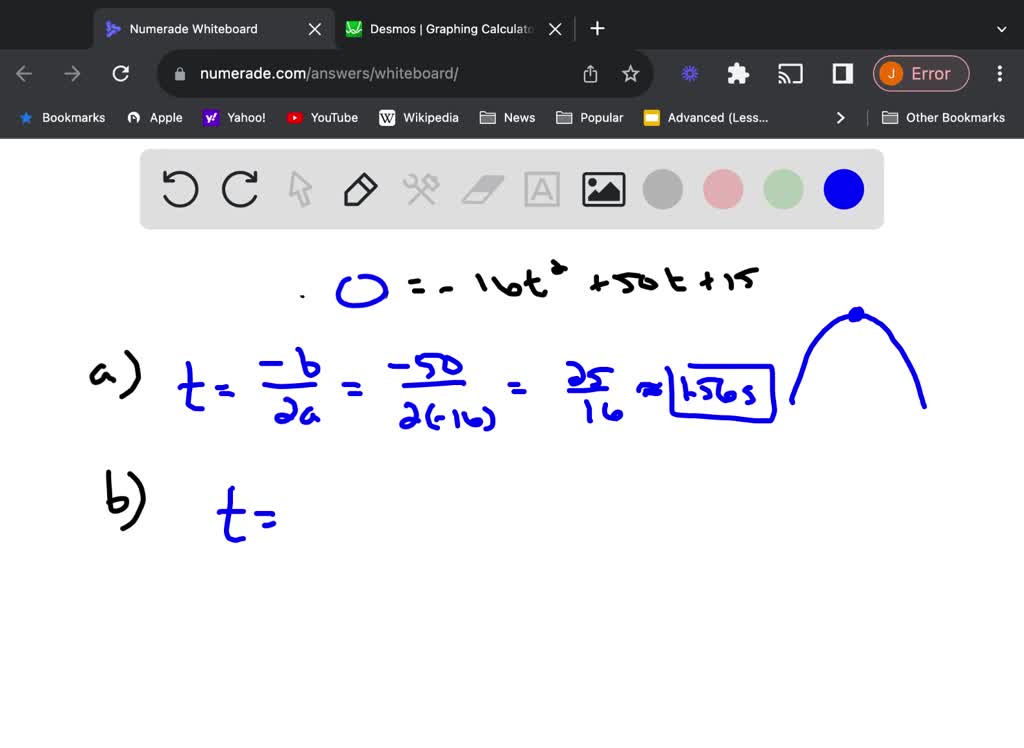
Task: Select the eraser tool
Action: coord(482,189)
